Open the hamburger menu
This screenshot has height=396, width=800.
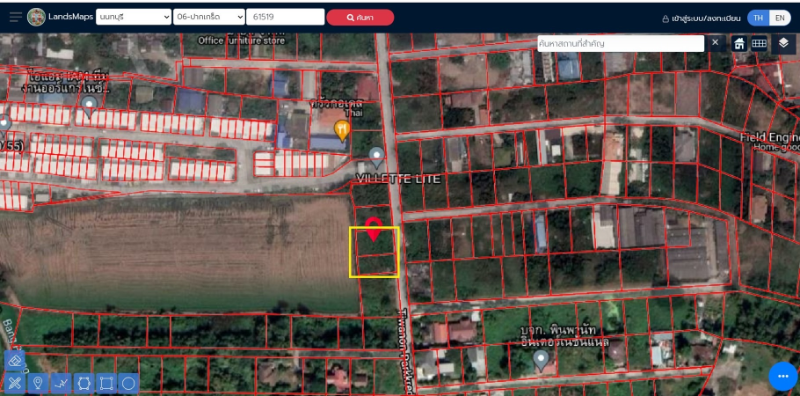click(x=16, y=17)
